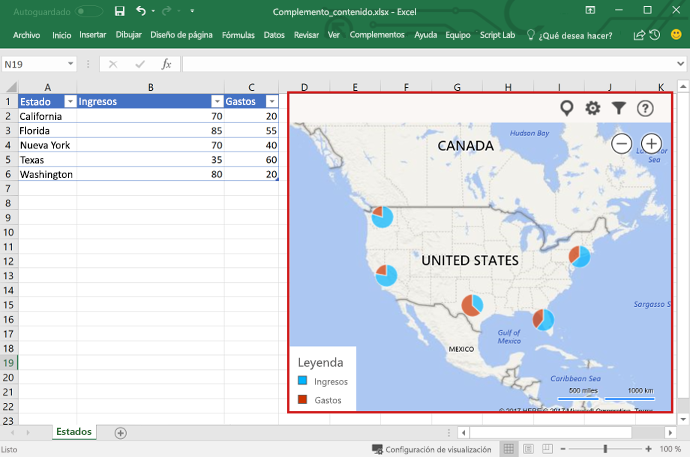Image resolution: width=690 pixels, height=457 pixels.
Task: Open Ribbon display options icon
Action: tap(590, 10)
